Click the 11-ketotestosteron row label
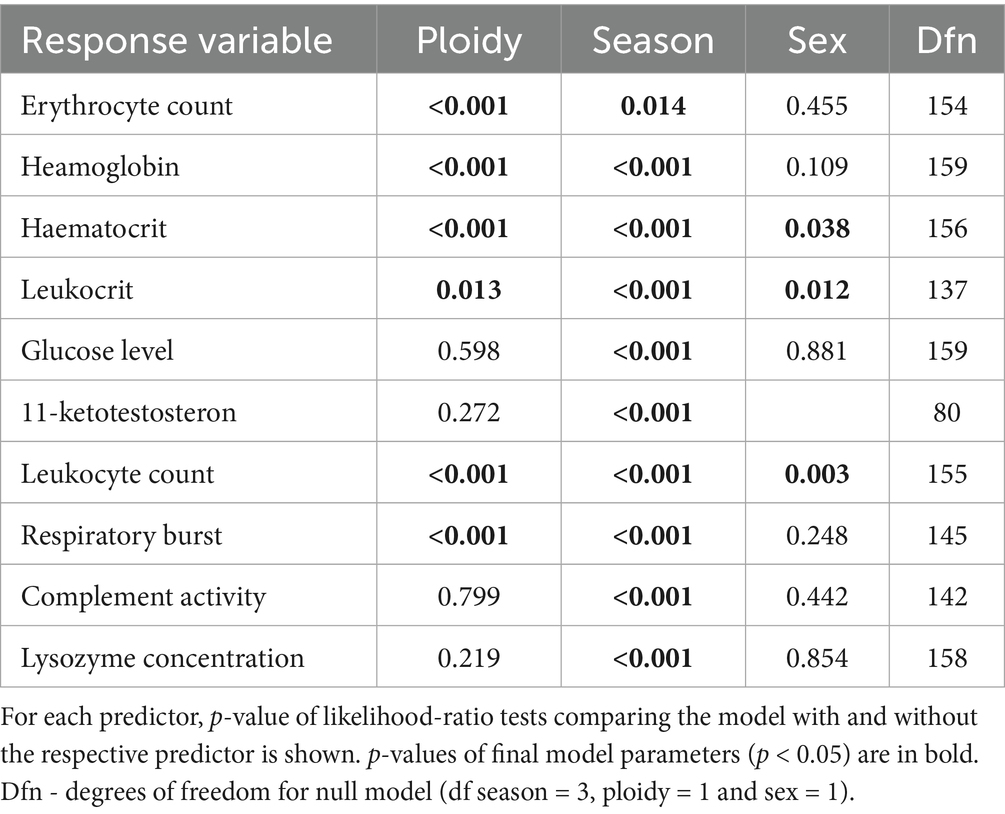The image size is (1005, 814). pos(129,412)
